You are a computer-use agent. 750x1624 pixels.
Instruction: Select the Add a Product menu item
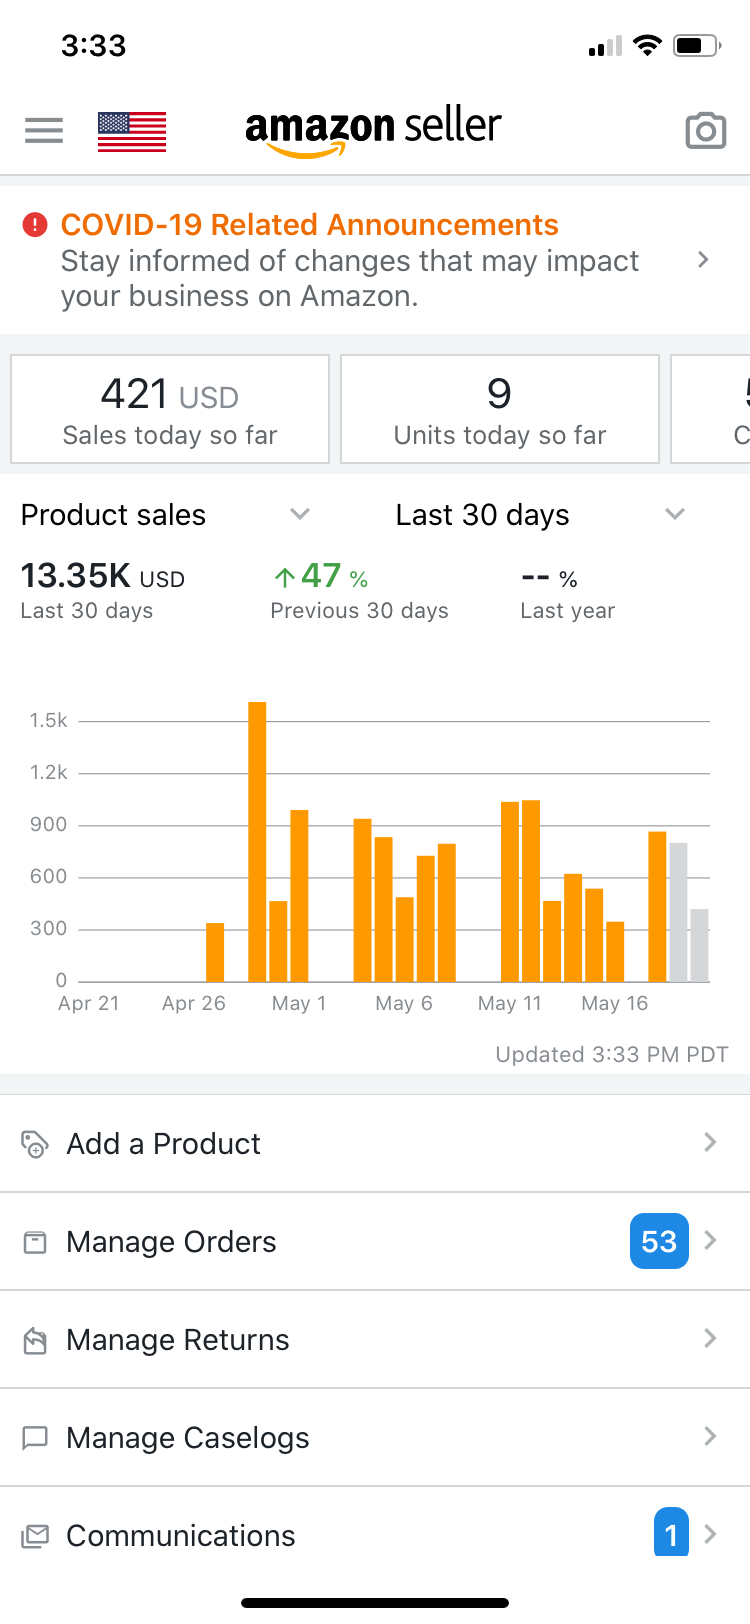pos(164,1143)
